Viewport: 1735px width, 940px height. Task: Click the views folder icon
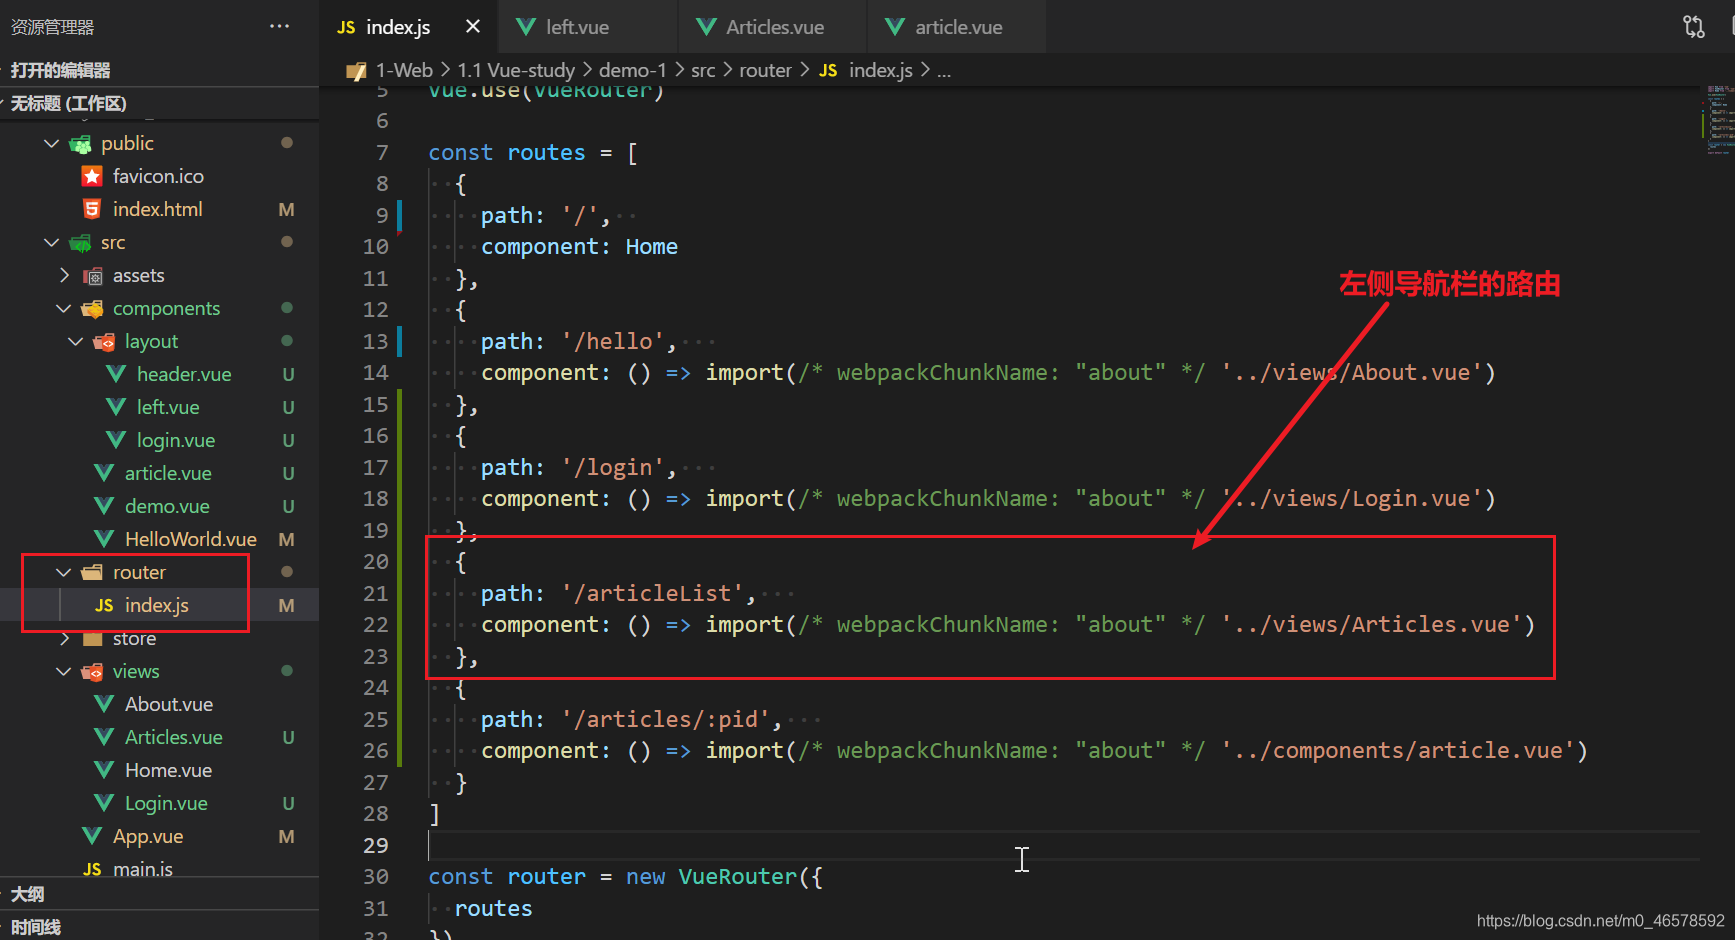pos(92,671)
